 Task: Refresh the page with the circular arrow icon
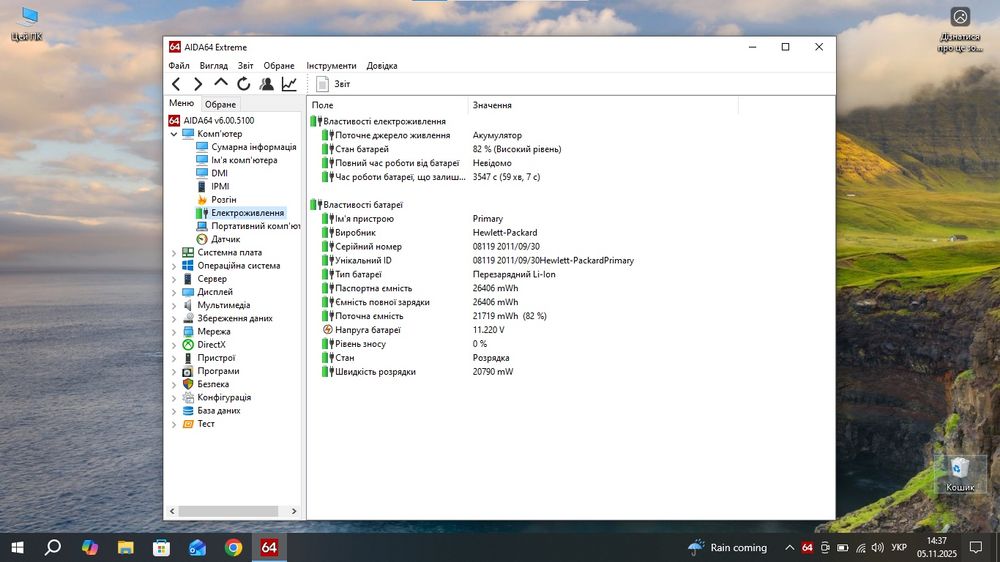coord(244,84)
